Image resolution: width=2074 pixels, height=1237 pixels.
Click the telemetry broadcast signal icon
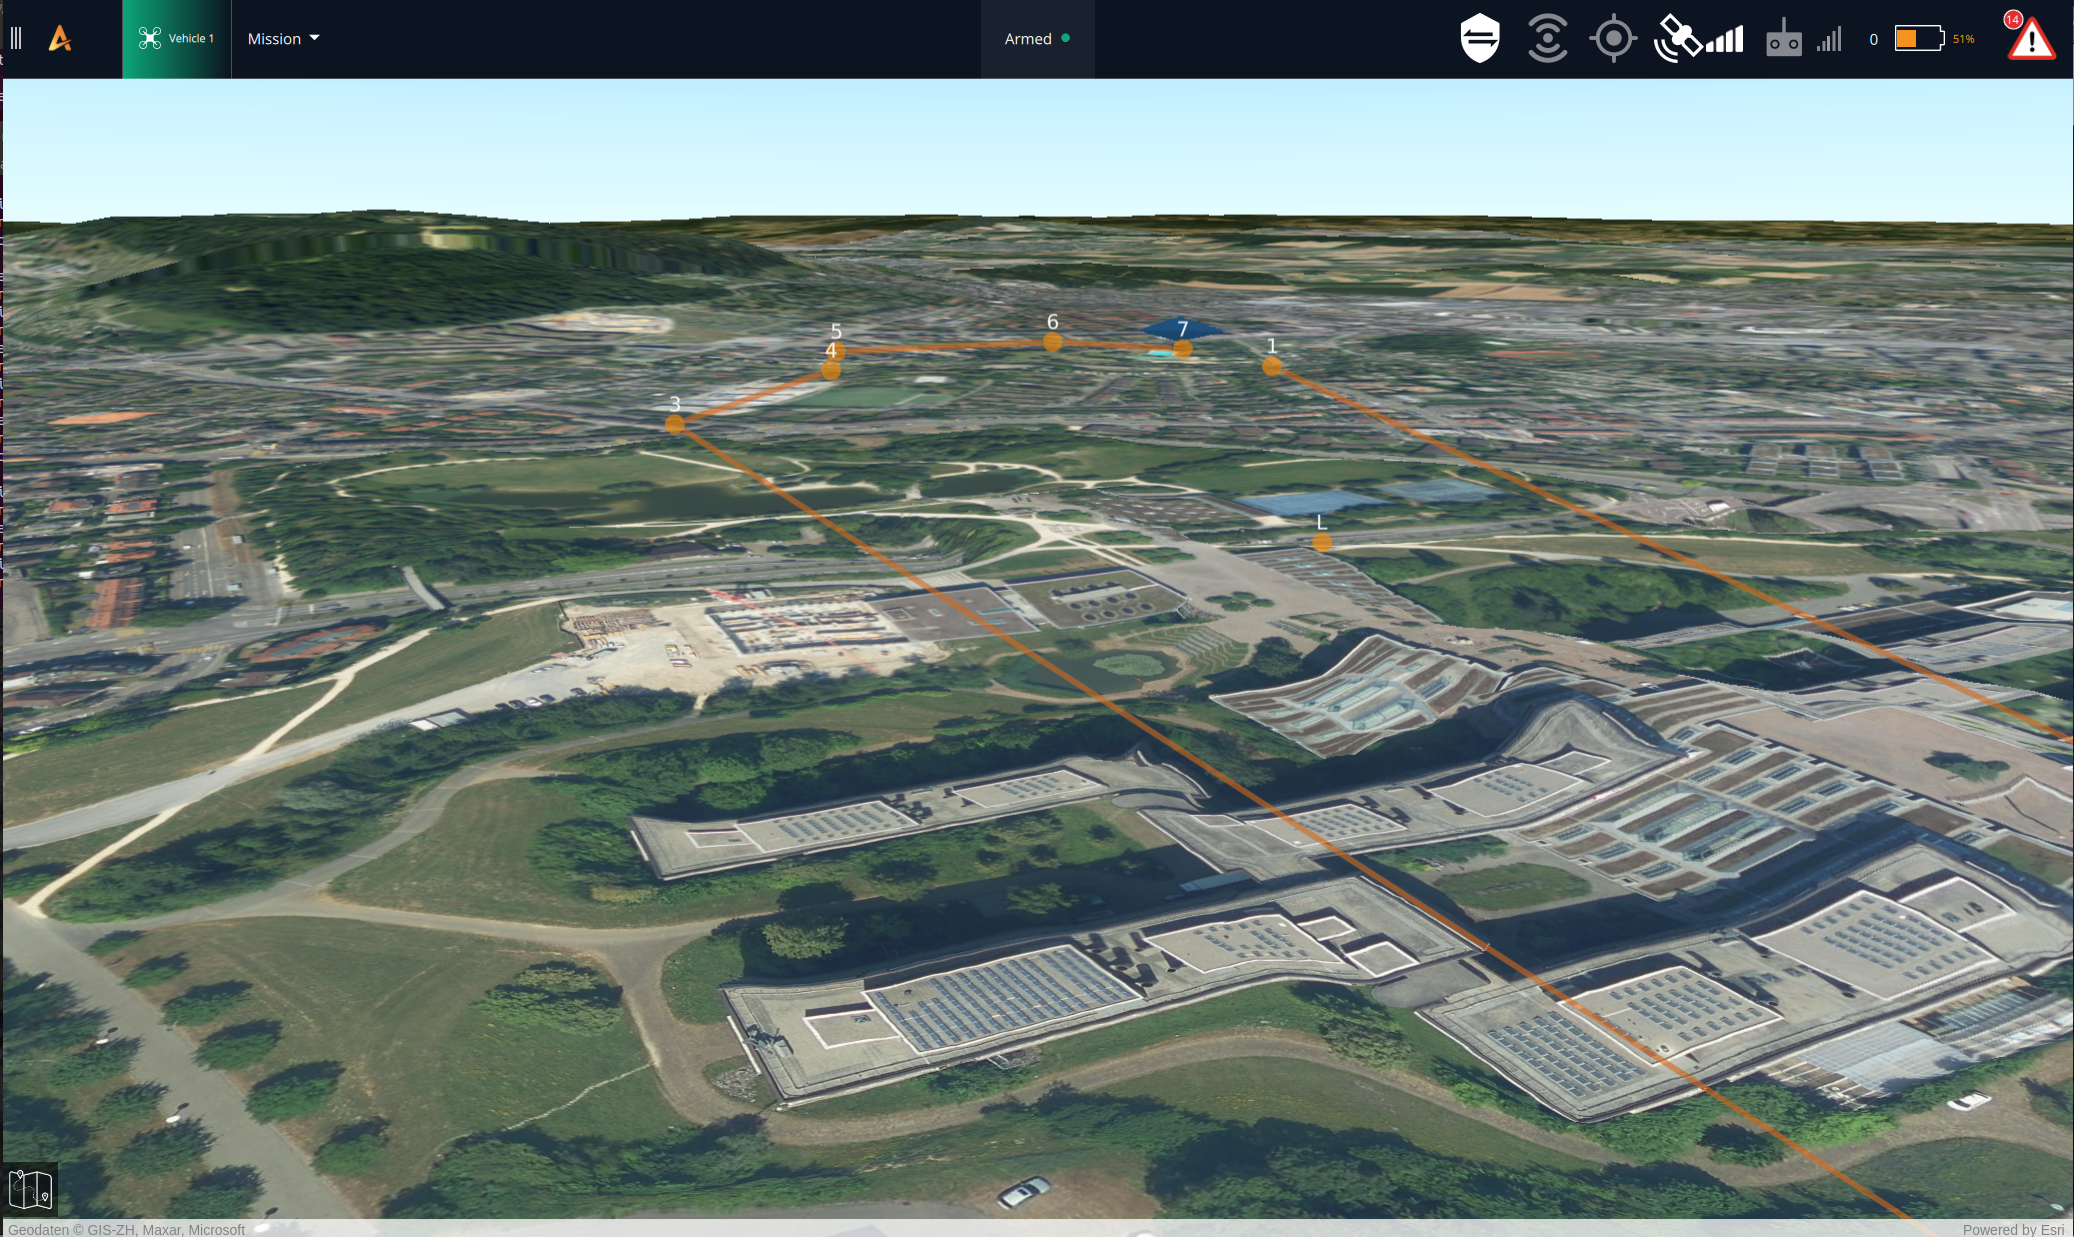pyautogui.click(x=1546, y=39)
